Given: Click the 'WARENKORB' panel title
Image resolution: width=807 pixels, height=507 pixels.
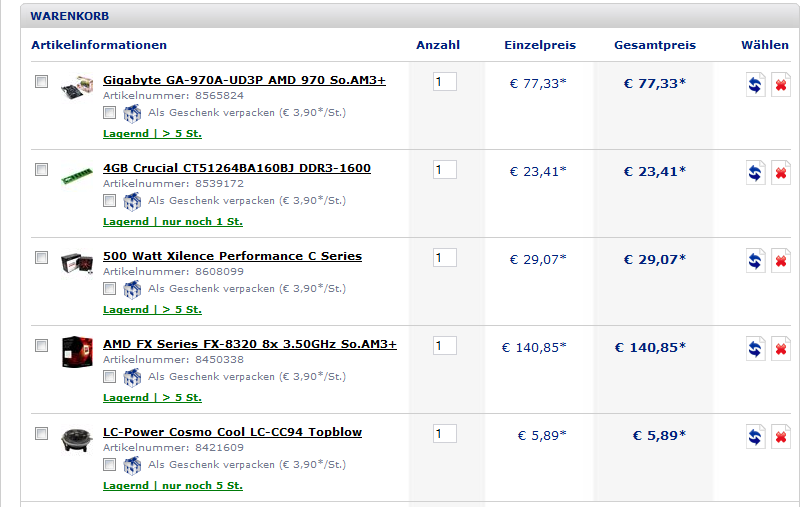Looking at the screenshot, I should 69,16.
